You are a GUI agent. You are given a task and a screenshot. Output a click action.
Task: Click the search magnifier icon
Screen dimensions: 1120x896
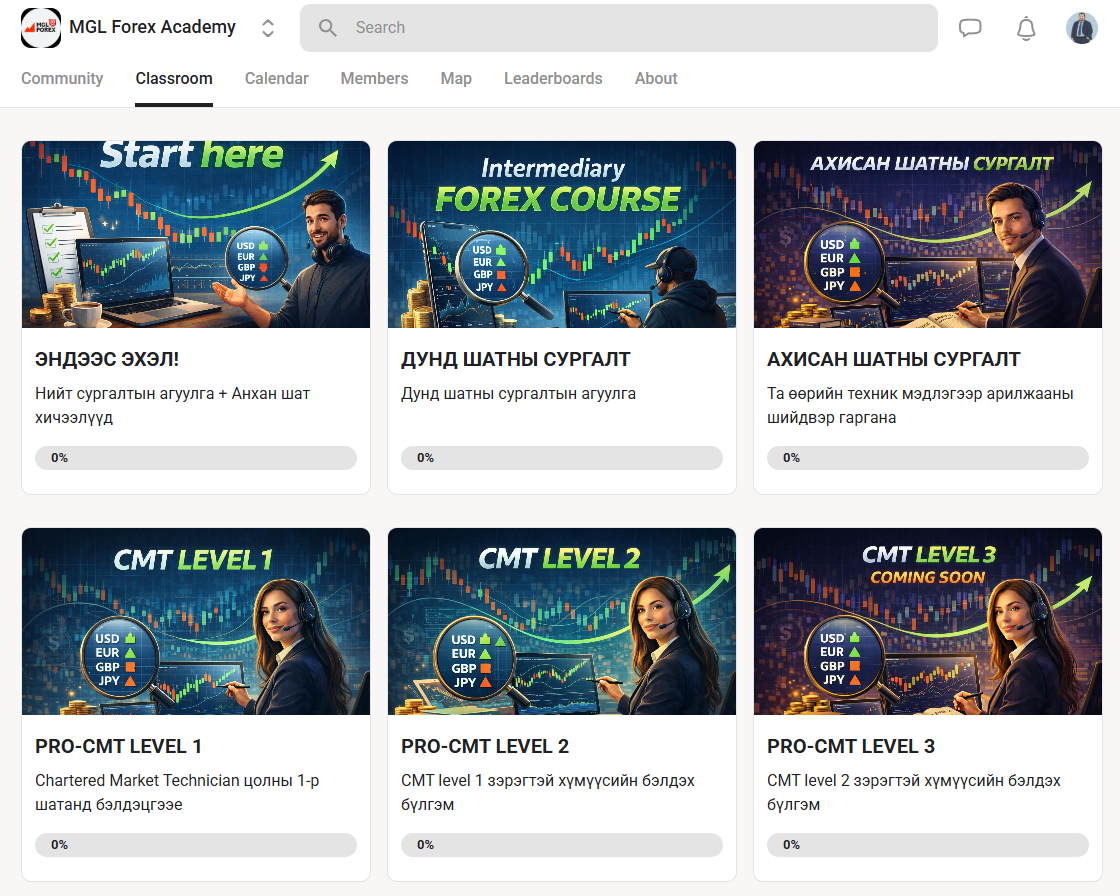pos(328,28)
